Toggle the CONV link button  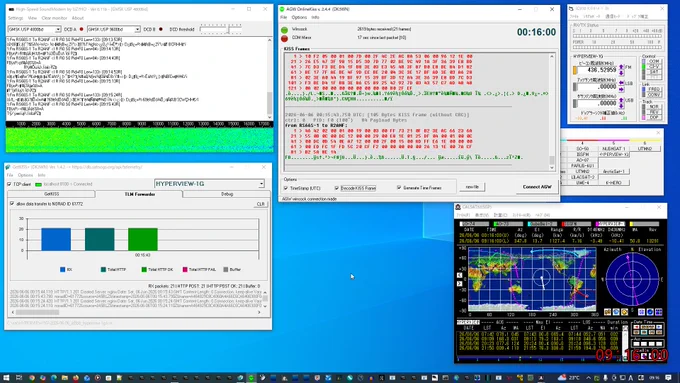(654, 95)
